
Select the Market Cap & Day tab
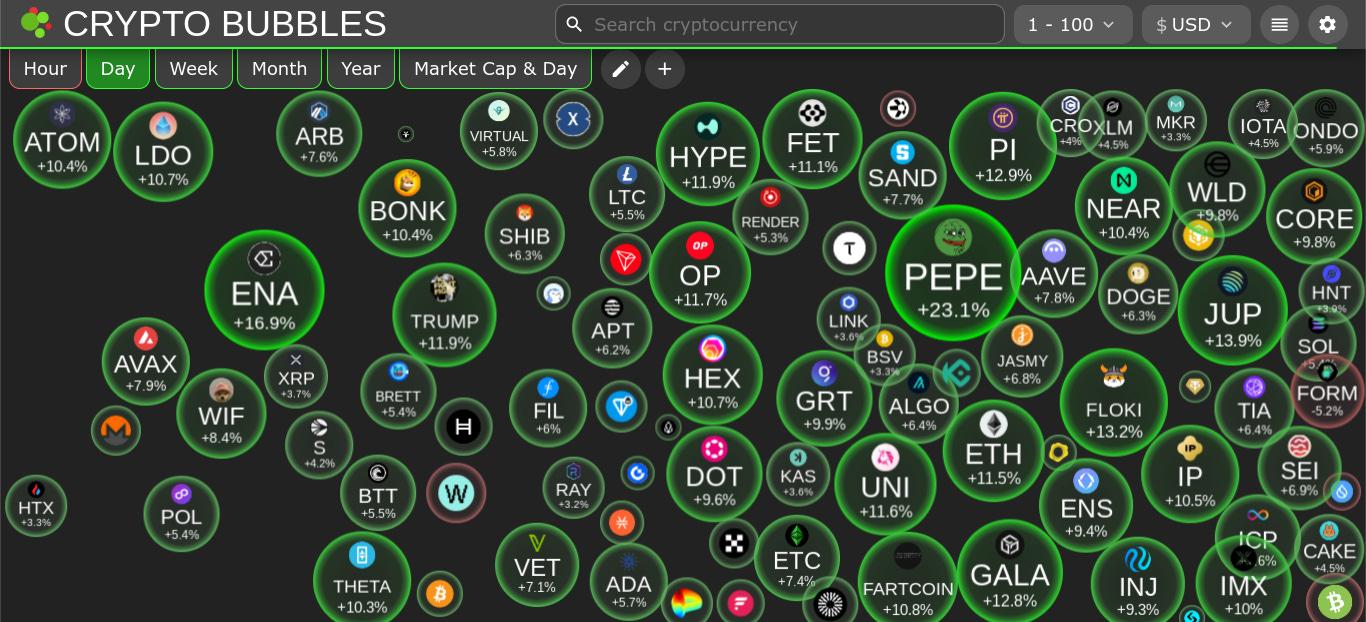click(x=495, y=69)
